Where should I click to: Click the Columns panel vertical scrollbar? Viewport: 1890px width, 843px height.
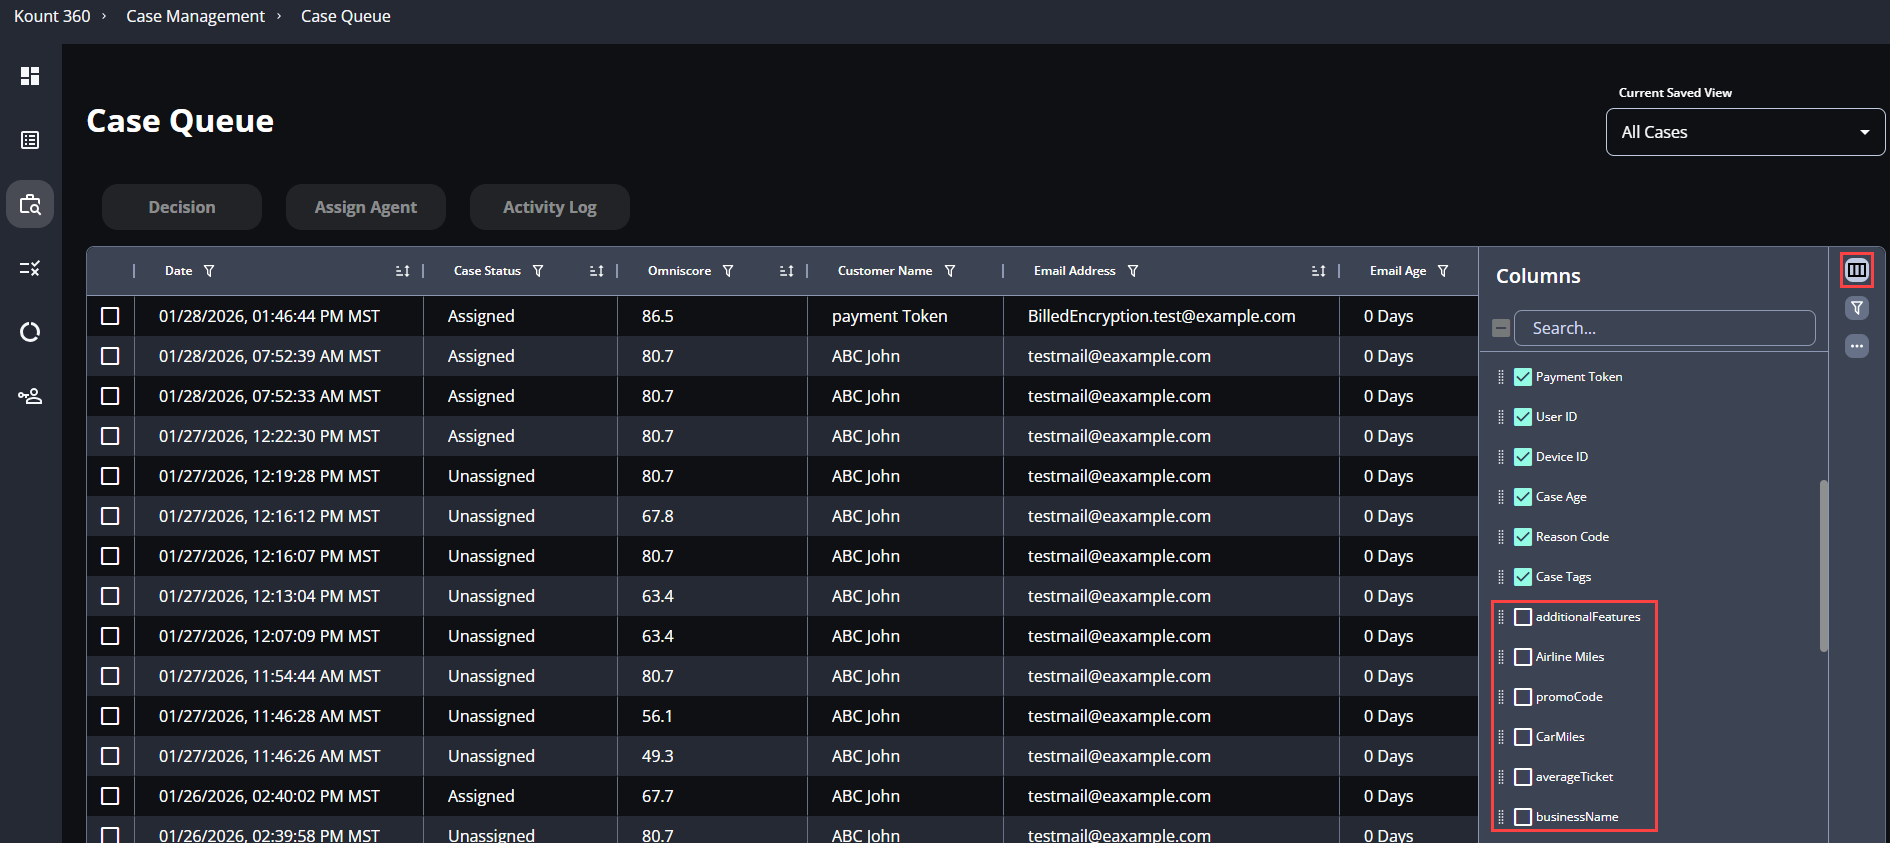tap(1824, 566)
